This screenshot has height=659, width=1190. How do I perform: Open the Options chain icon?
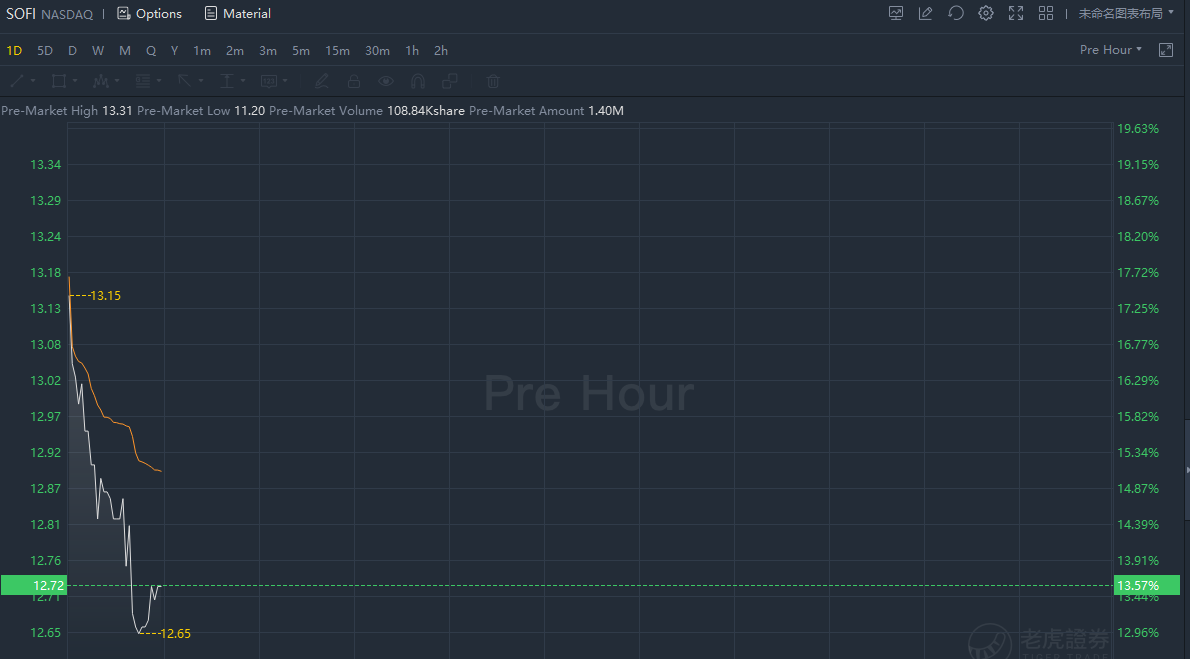pos(124,14)
